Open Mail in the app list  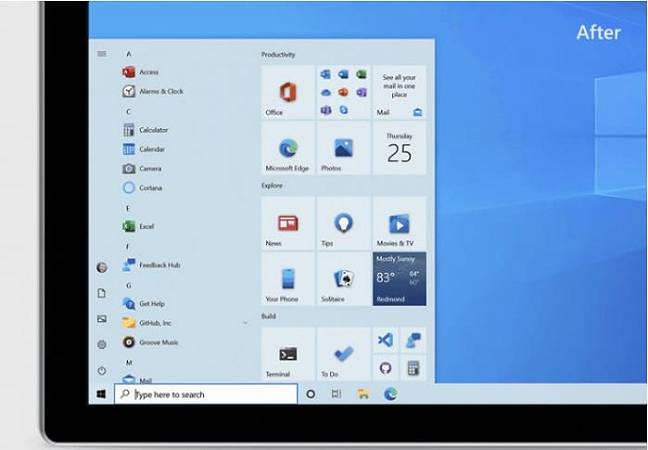[x=137, y=379]
